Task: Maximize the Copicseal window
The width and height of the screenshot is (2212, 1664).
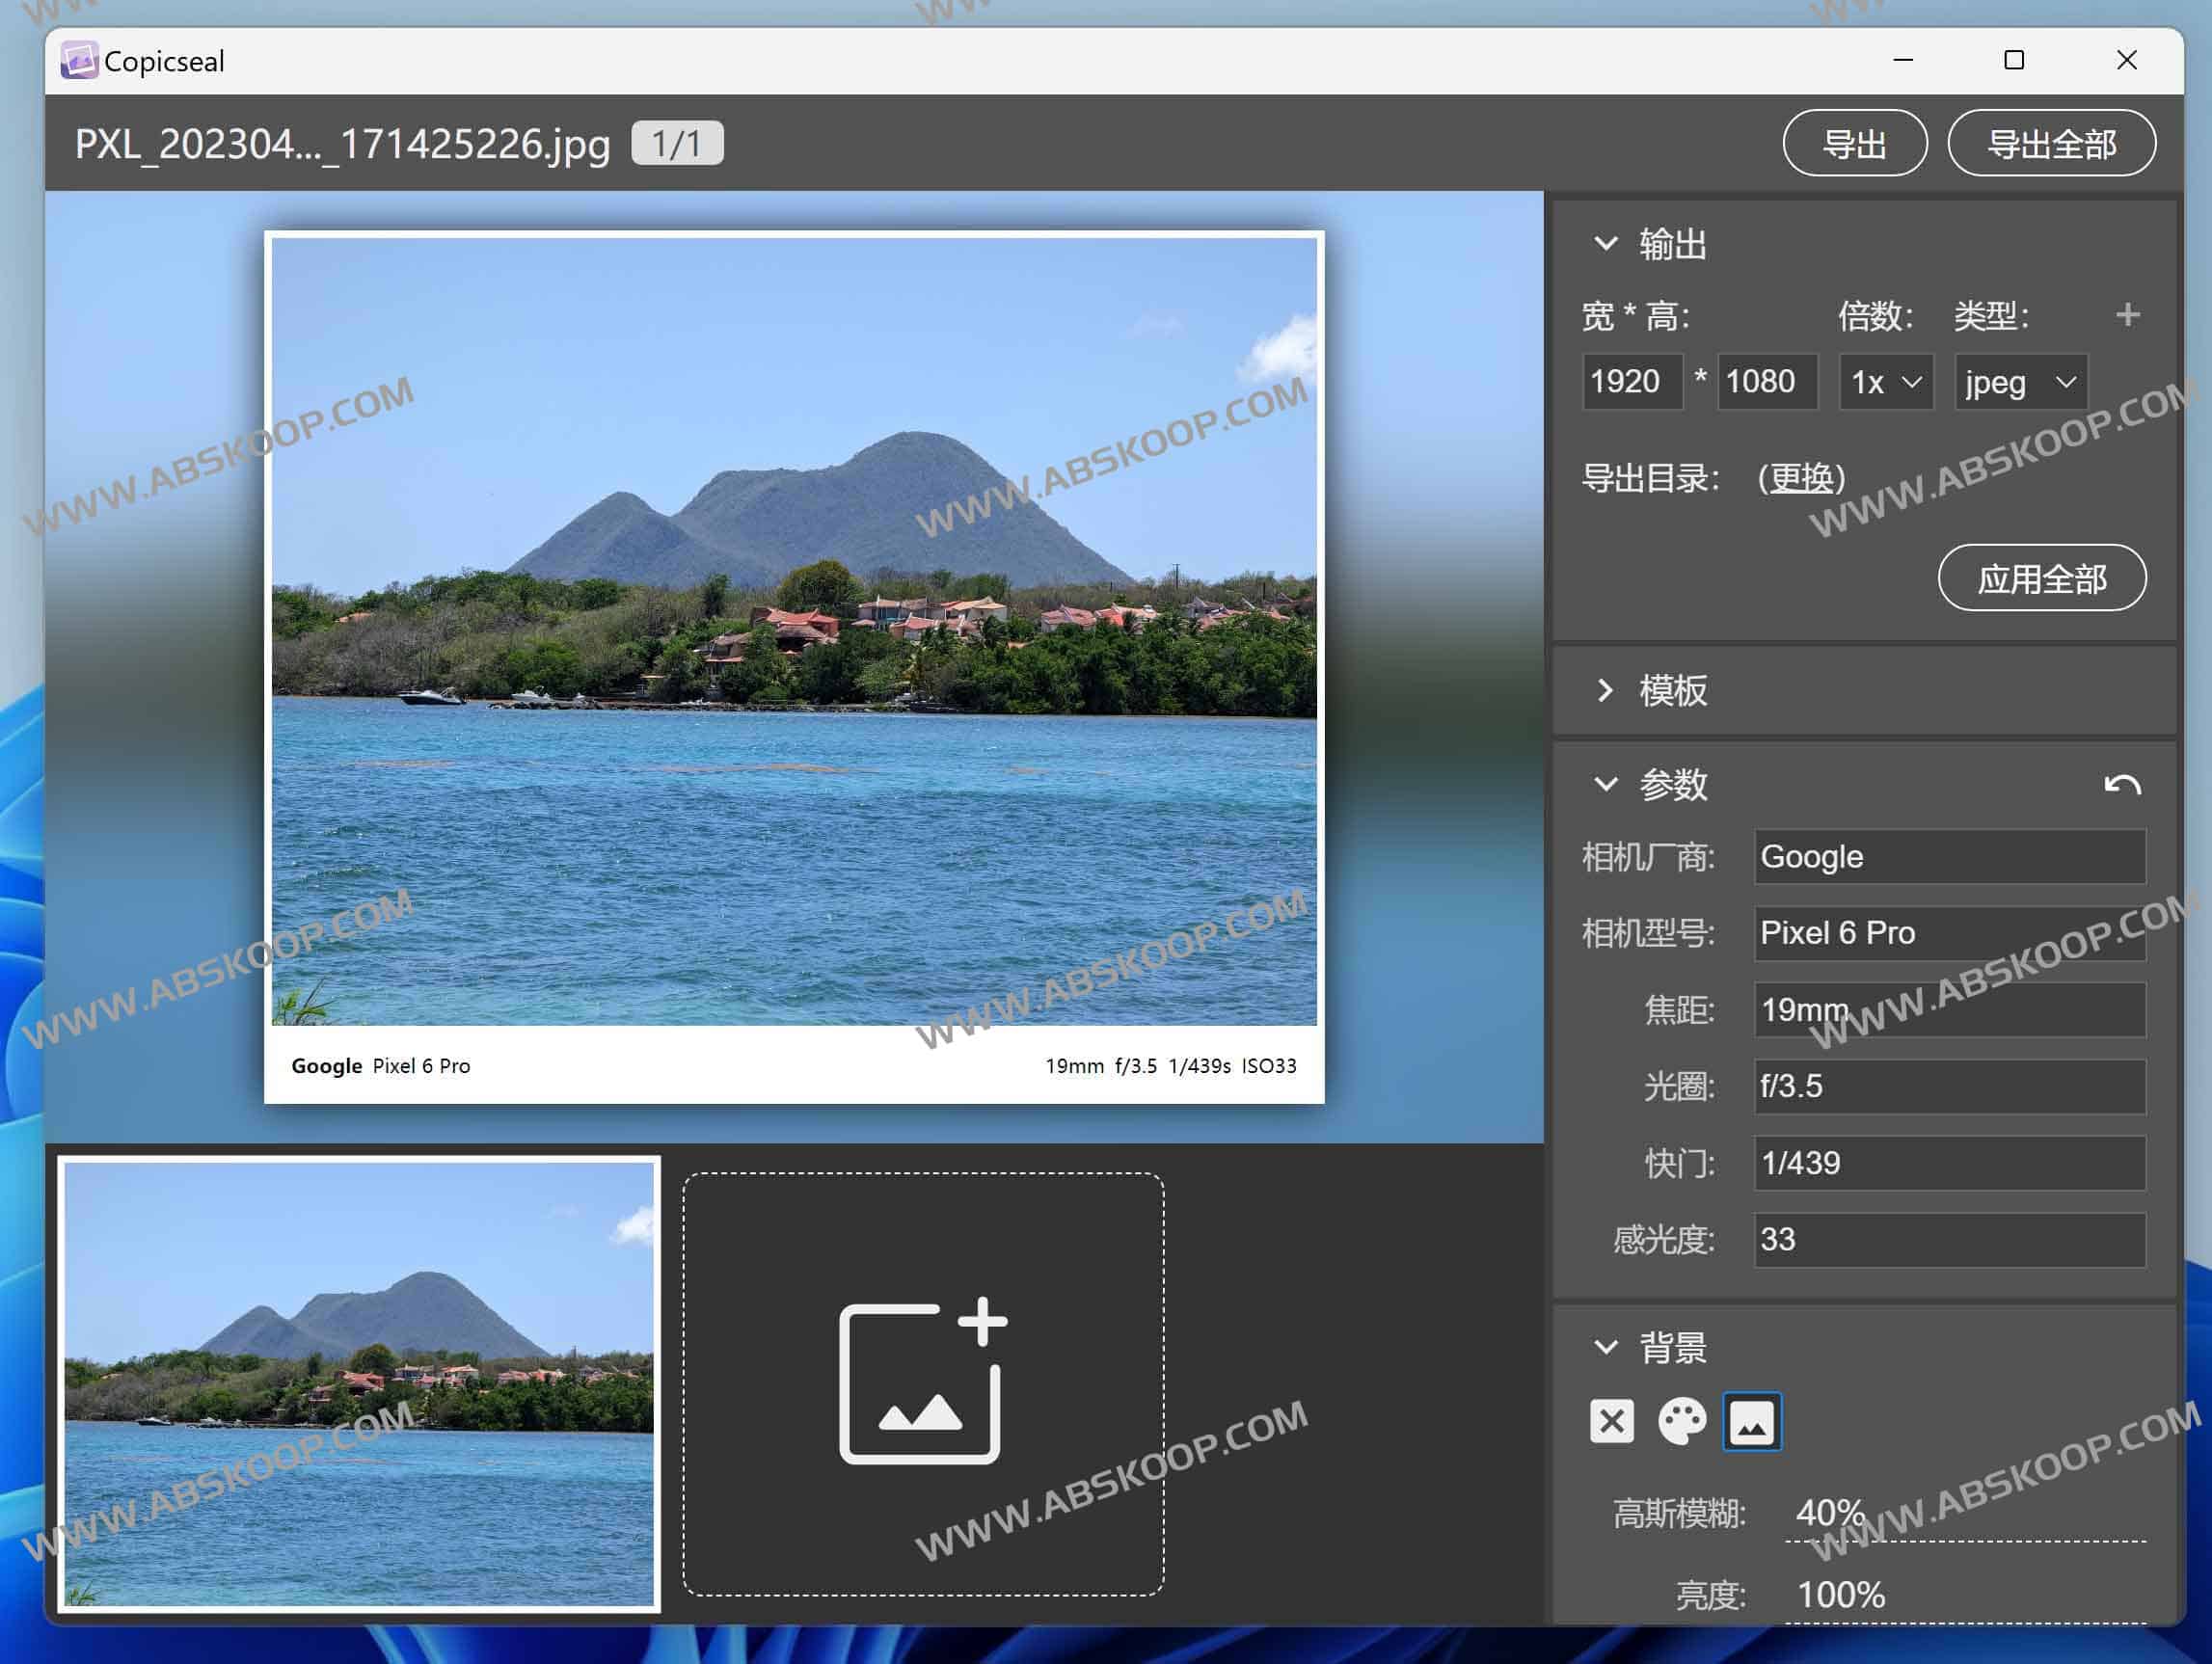Action: pyautogui.click(x=2014, y=61)
